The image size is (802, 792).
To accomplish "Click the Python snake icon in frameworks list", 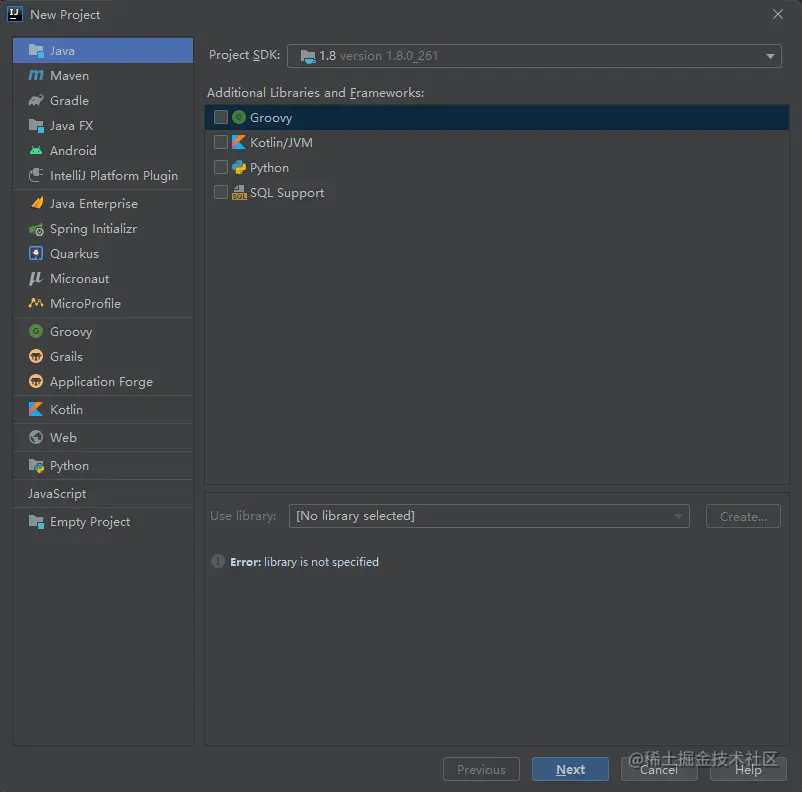I will pyautogui.click(x=239, y=167).
